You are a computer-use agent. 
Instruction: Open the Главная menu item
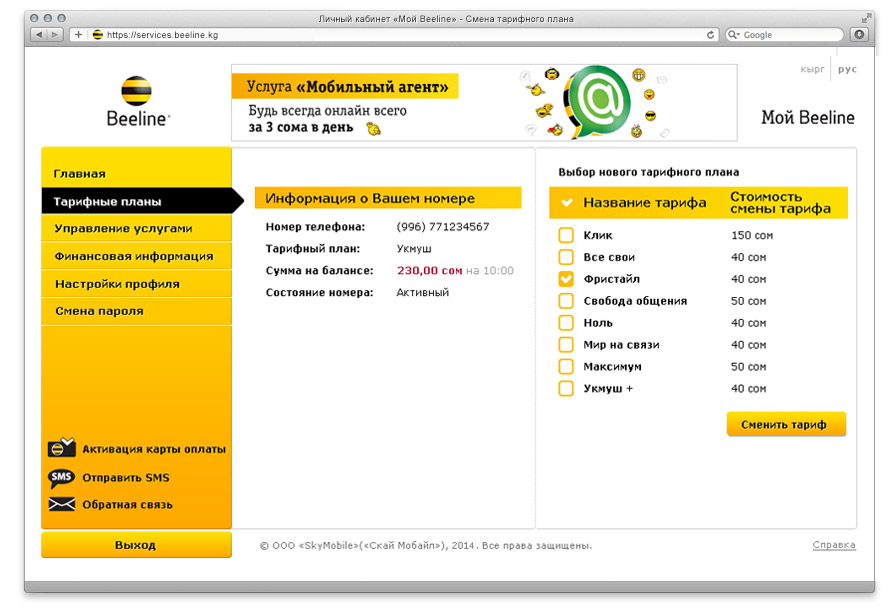(x=136, y=173)
